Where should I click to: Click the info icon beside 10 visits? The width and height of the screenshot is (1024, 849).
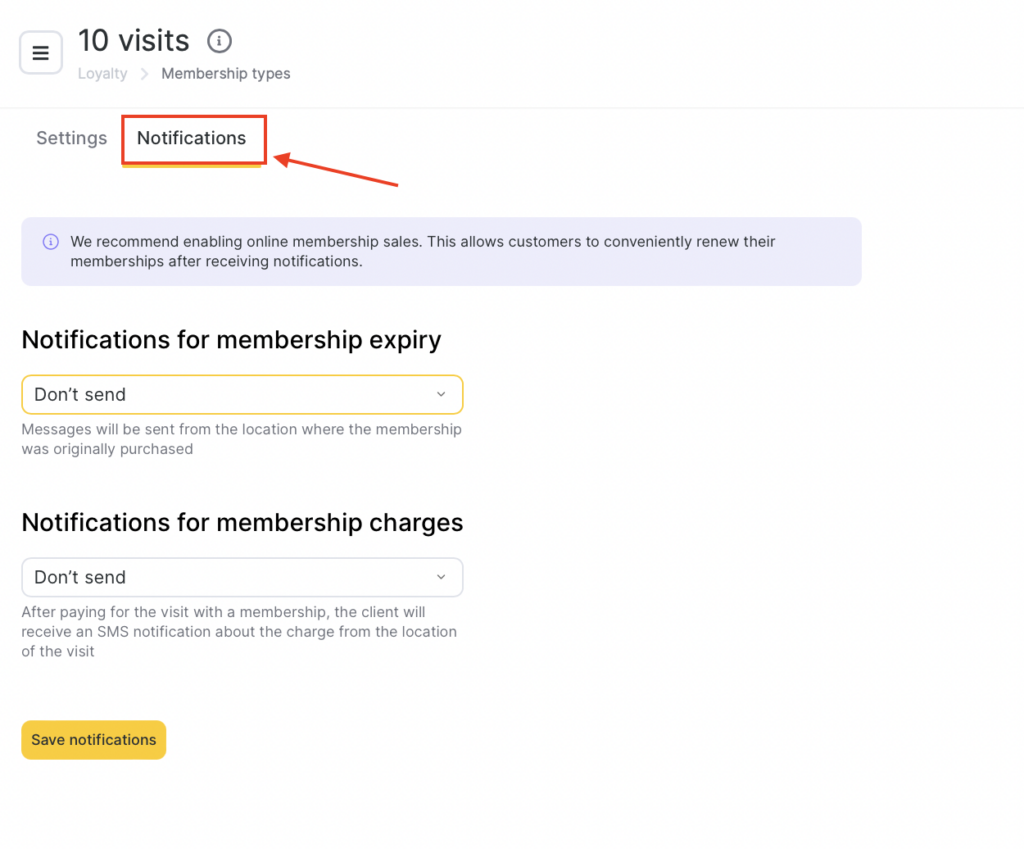(219, 41)
